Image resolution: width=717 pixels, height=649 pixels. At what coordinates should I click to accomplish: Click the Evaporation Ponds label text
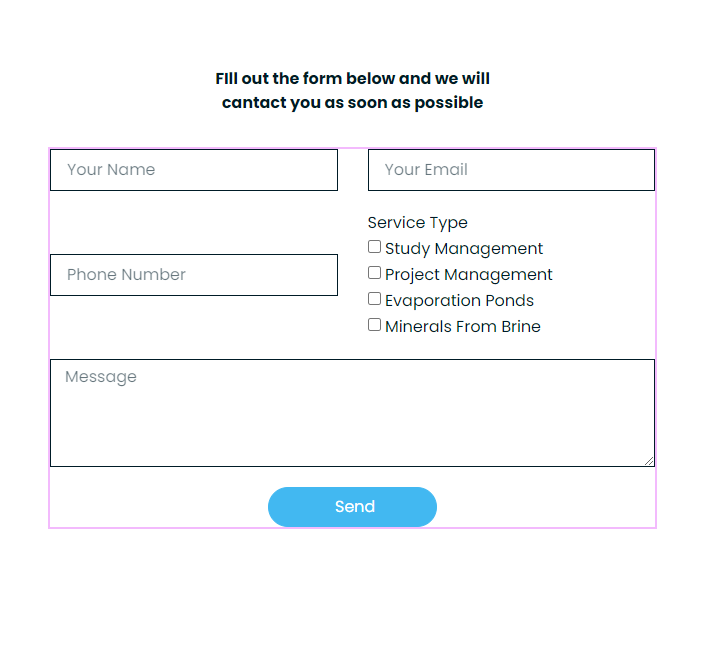point(459,301)
